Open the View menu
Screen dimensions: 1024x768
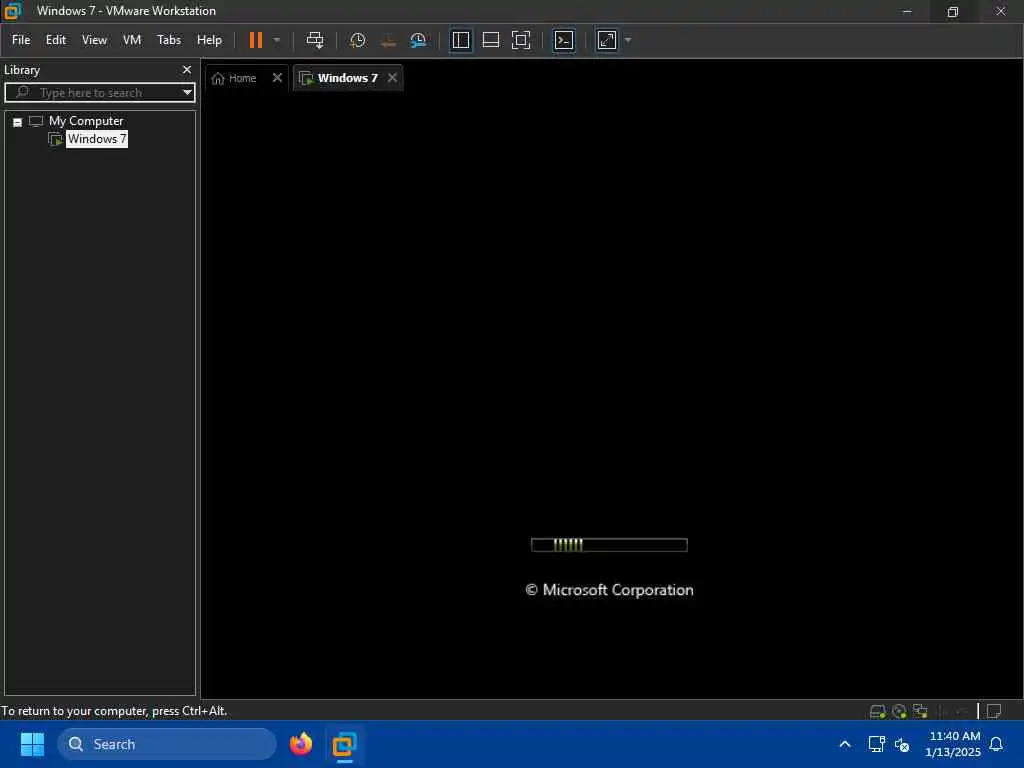tap(94, 40)
